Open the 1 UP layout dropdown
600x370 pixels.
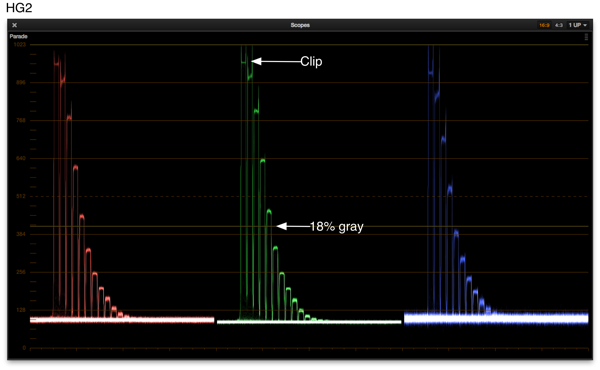(577, 25)
